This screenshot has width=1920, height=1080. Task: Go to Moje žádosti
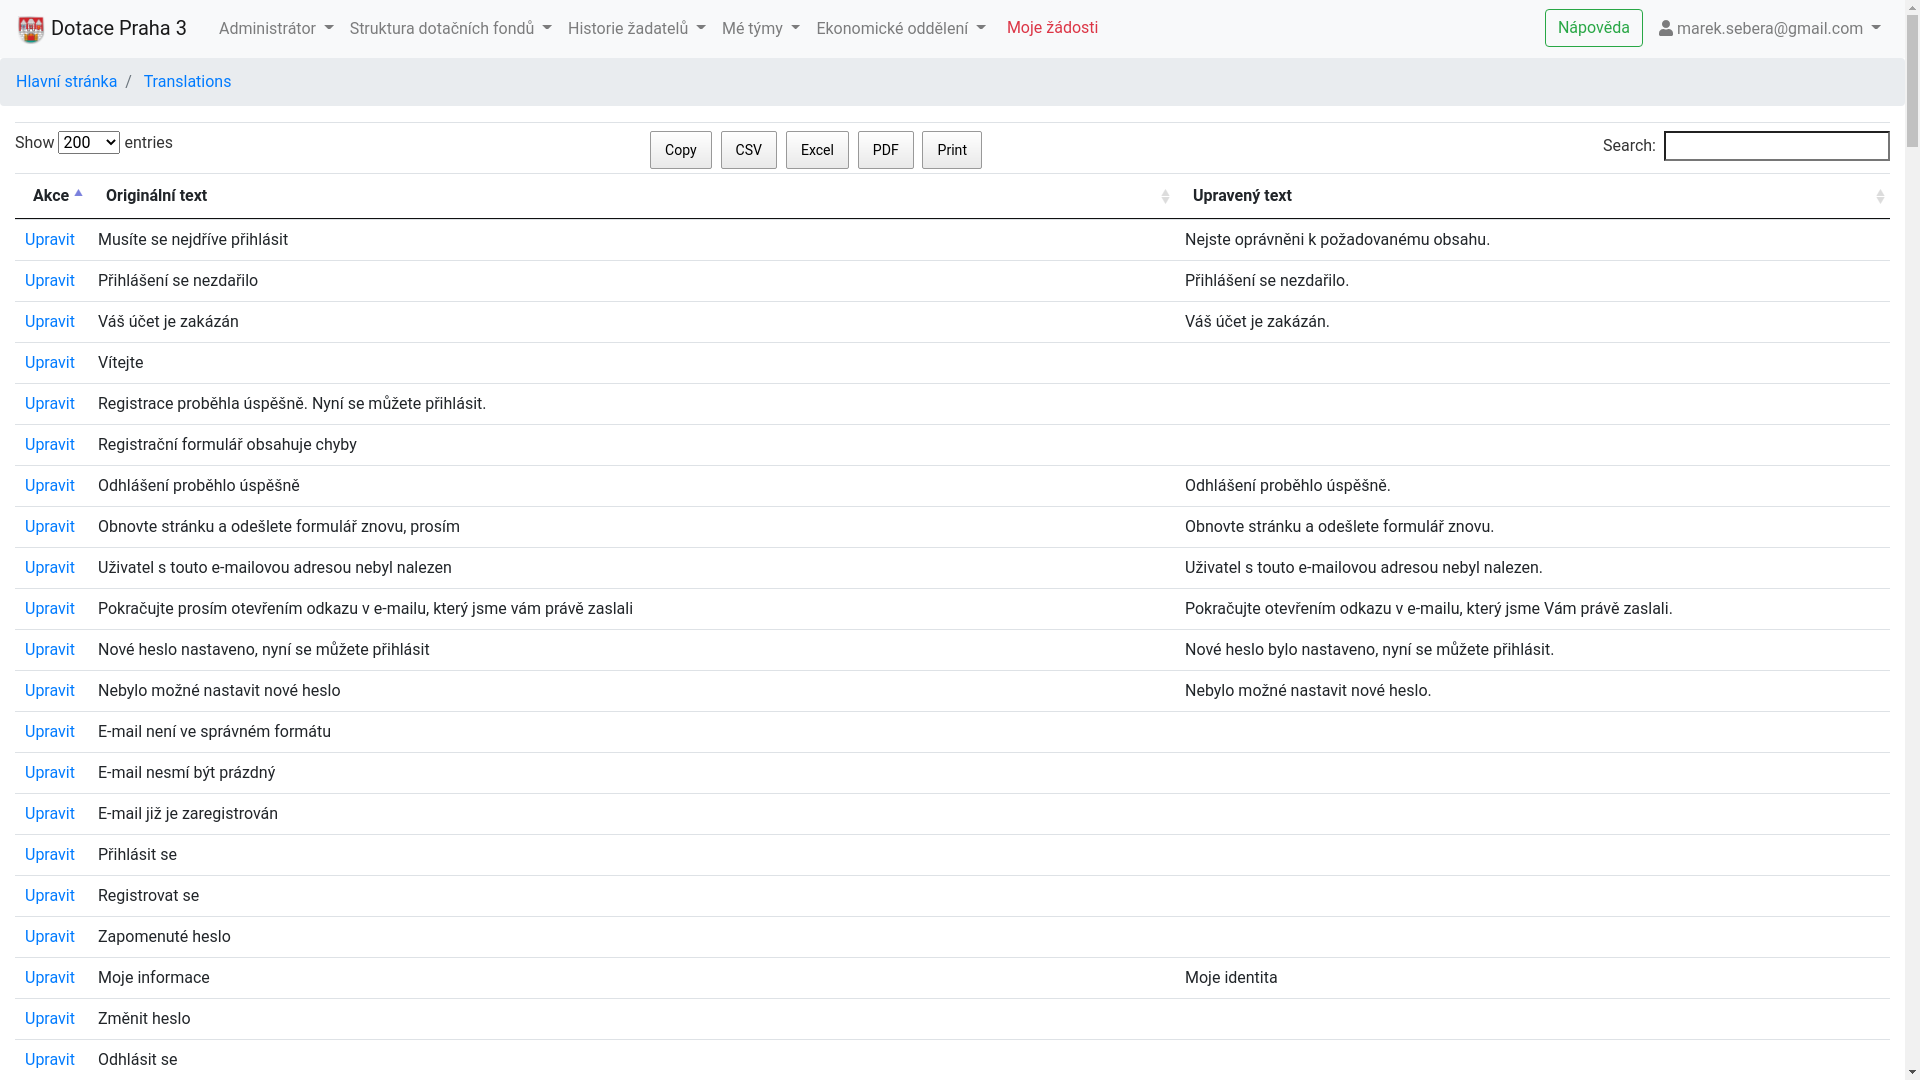(x=1052, y=28)
